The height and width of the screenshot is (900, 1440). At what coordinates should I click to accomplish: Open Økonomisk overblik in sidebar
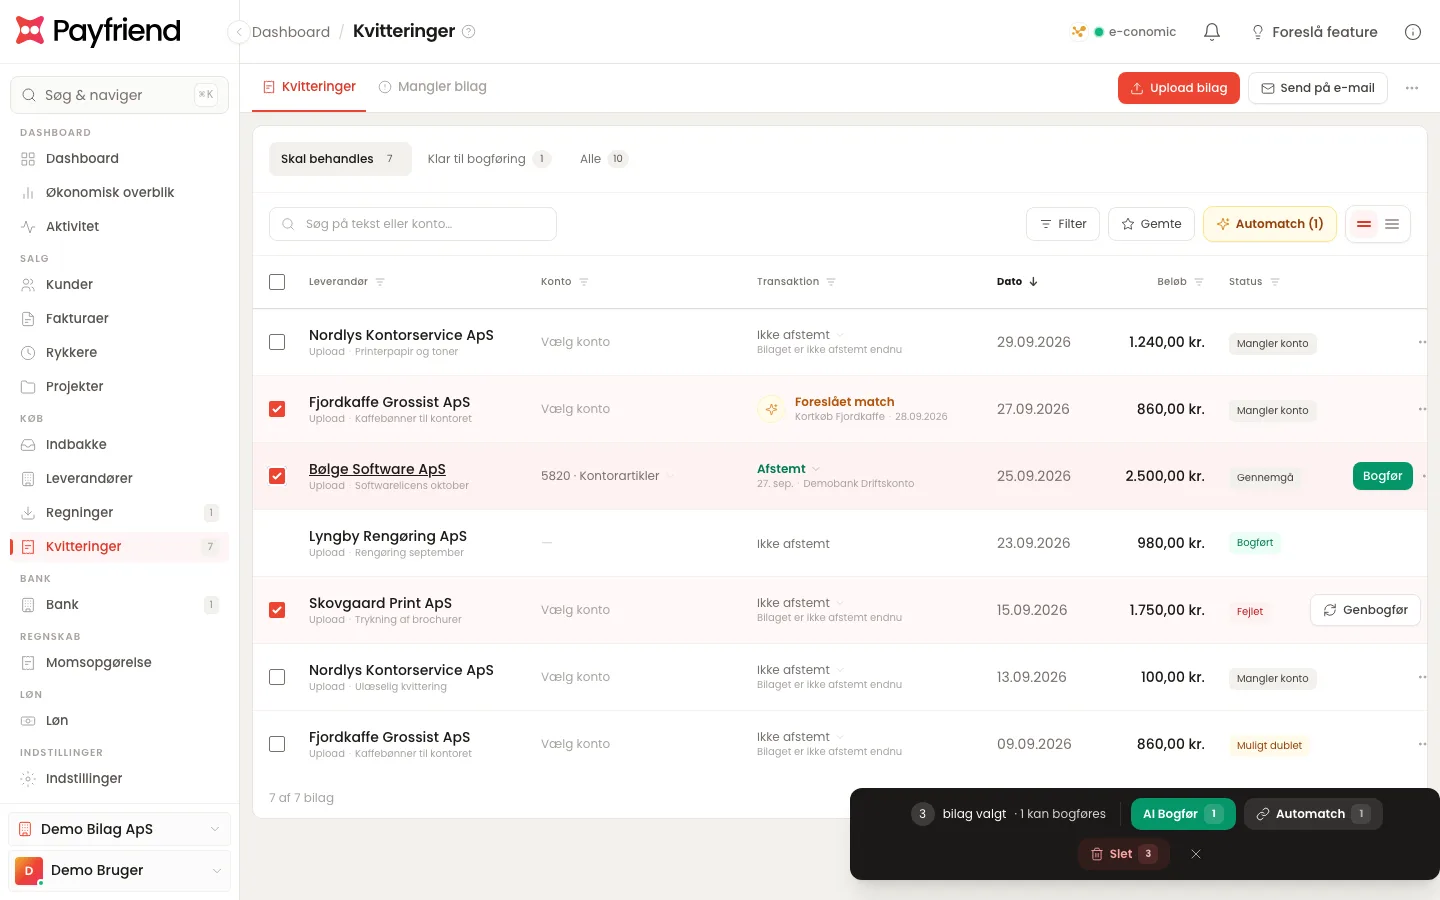[x=120, y=193]
